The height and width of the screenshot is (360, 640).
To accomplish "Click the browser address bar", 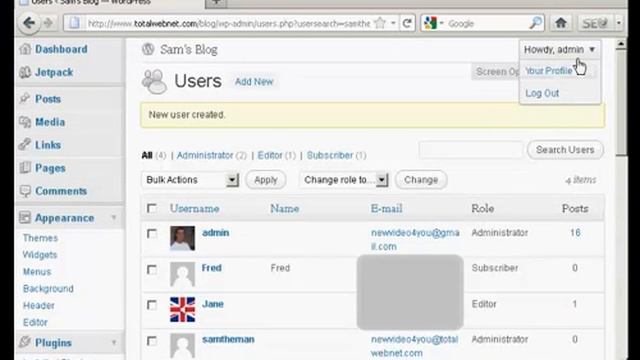I will [229, 24].
